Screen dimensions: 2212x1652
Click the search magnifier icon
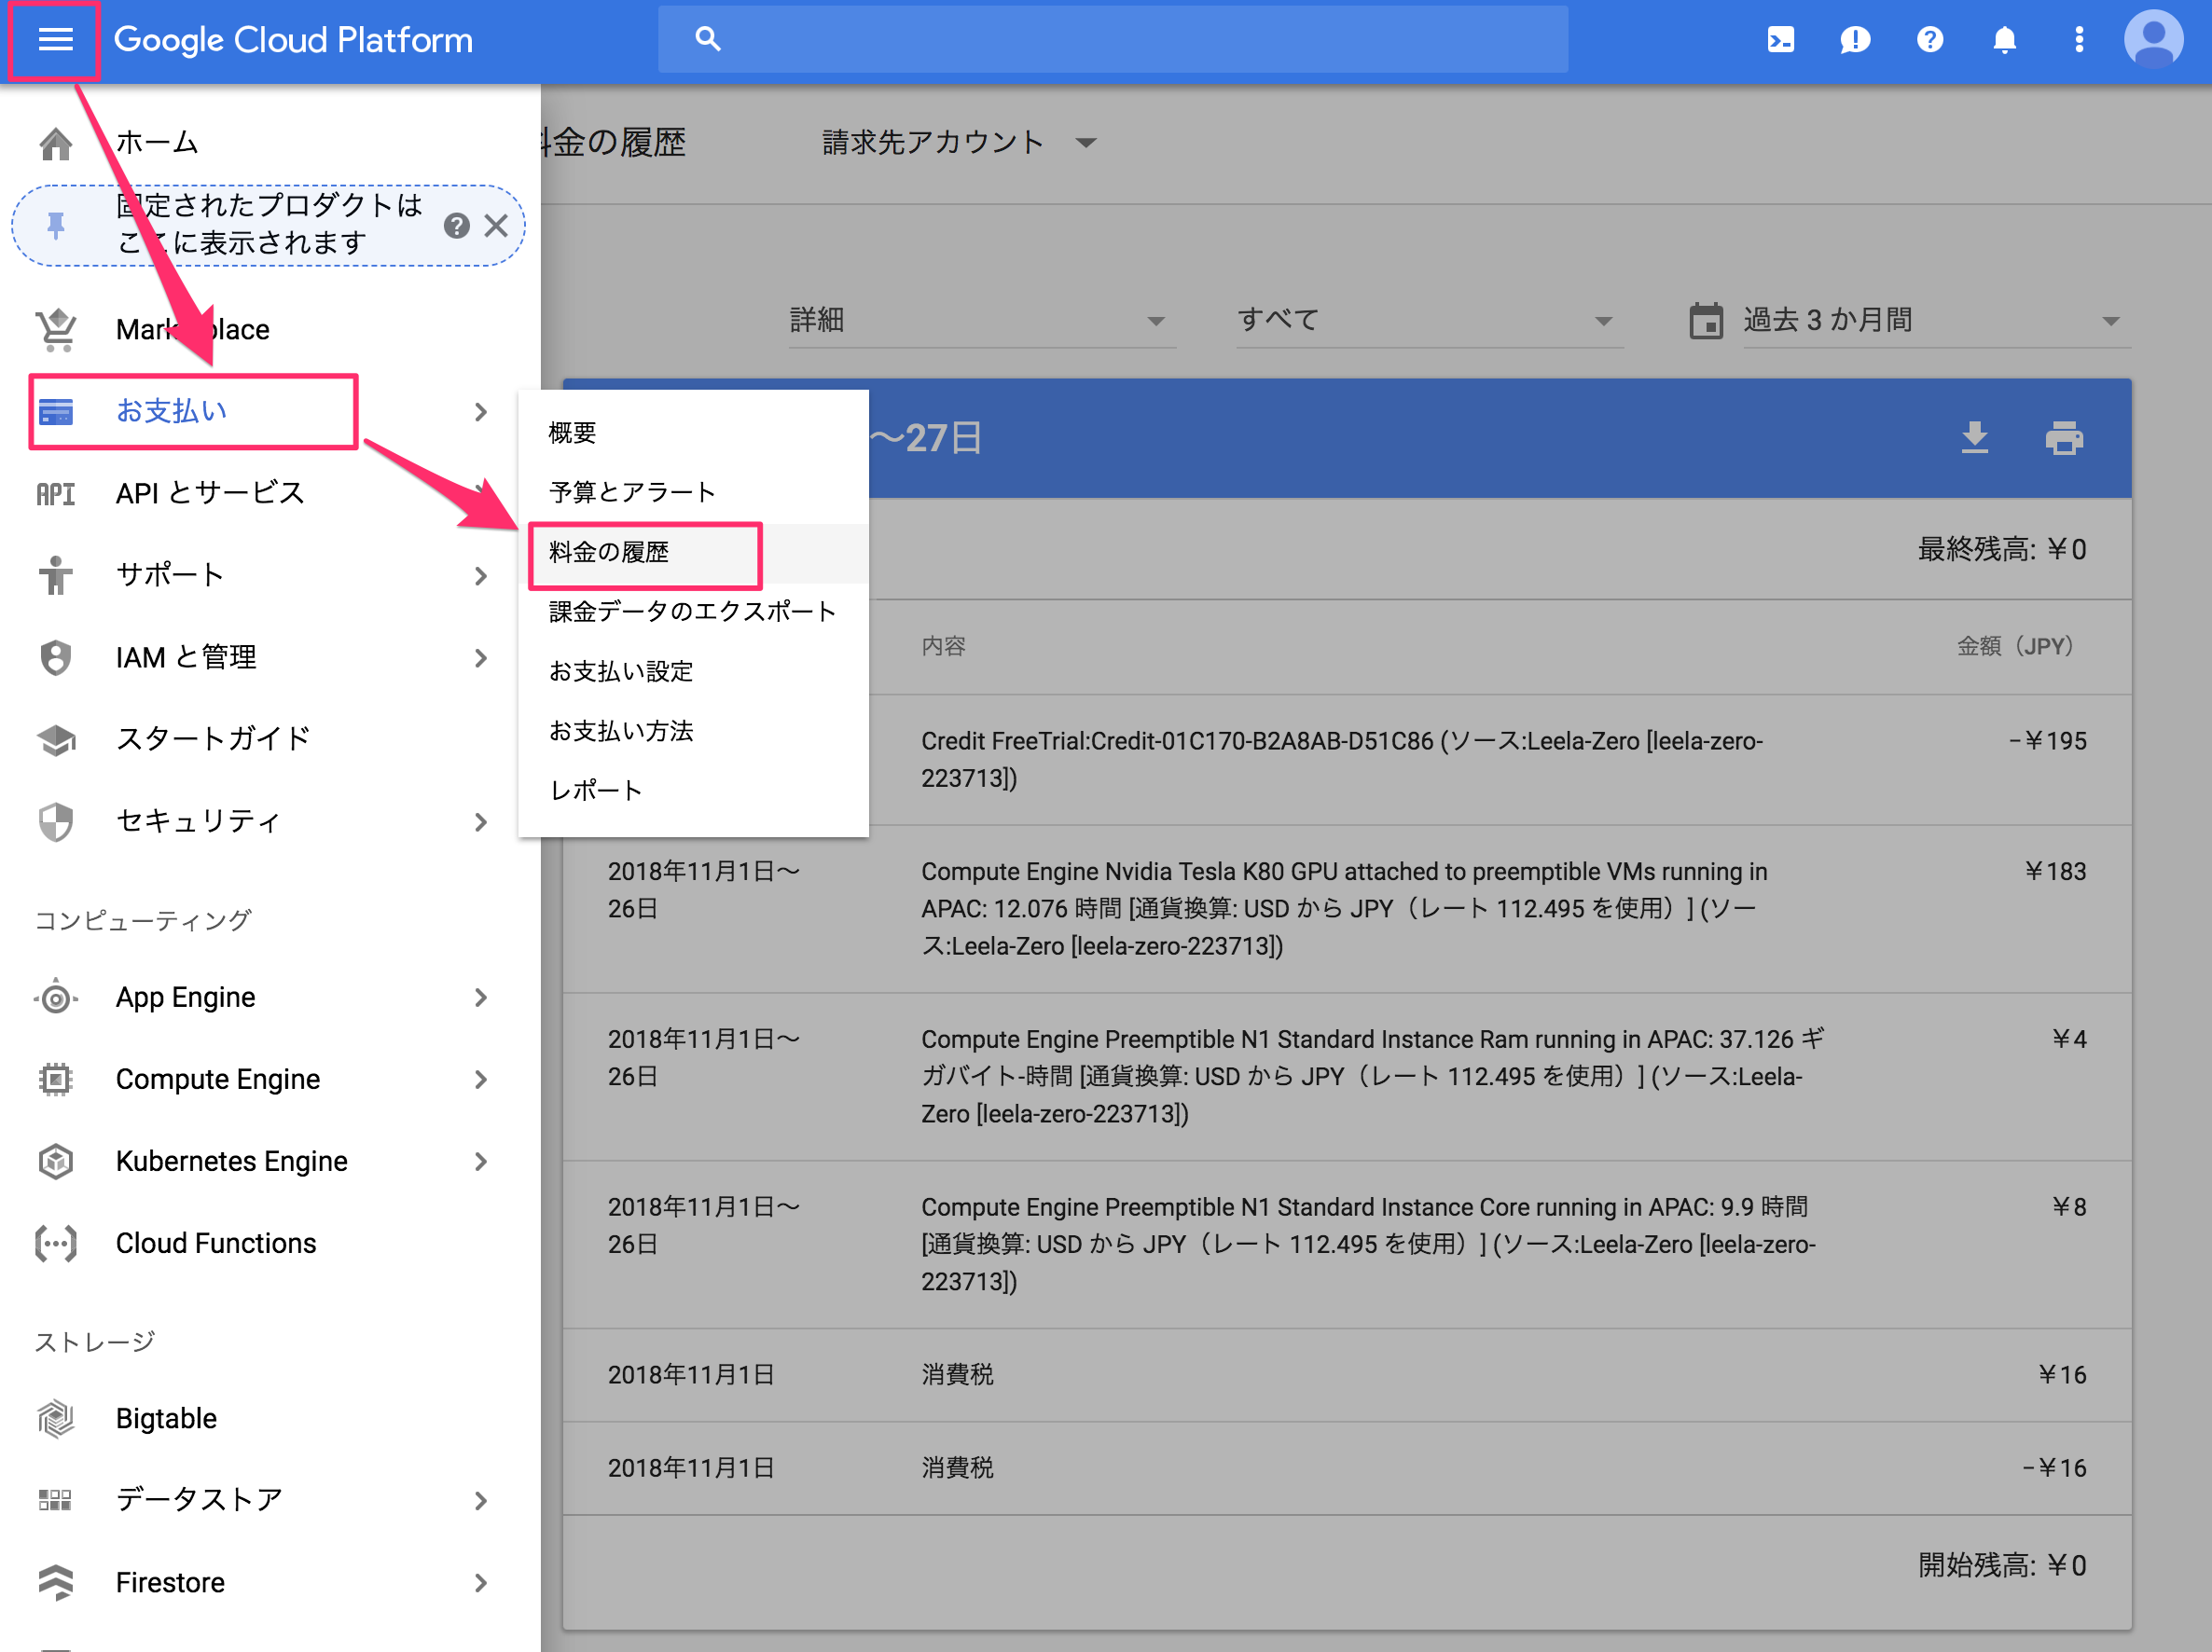point(707,39)
